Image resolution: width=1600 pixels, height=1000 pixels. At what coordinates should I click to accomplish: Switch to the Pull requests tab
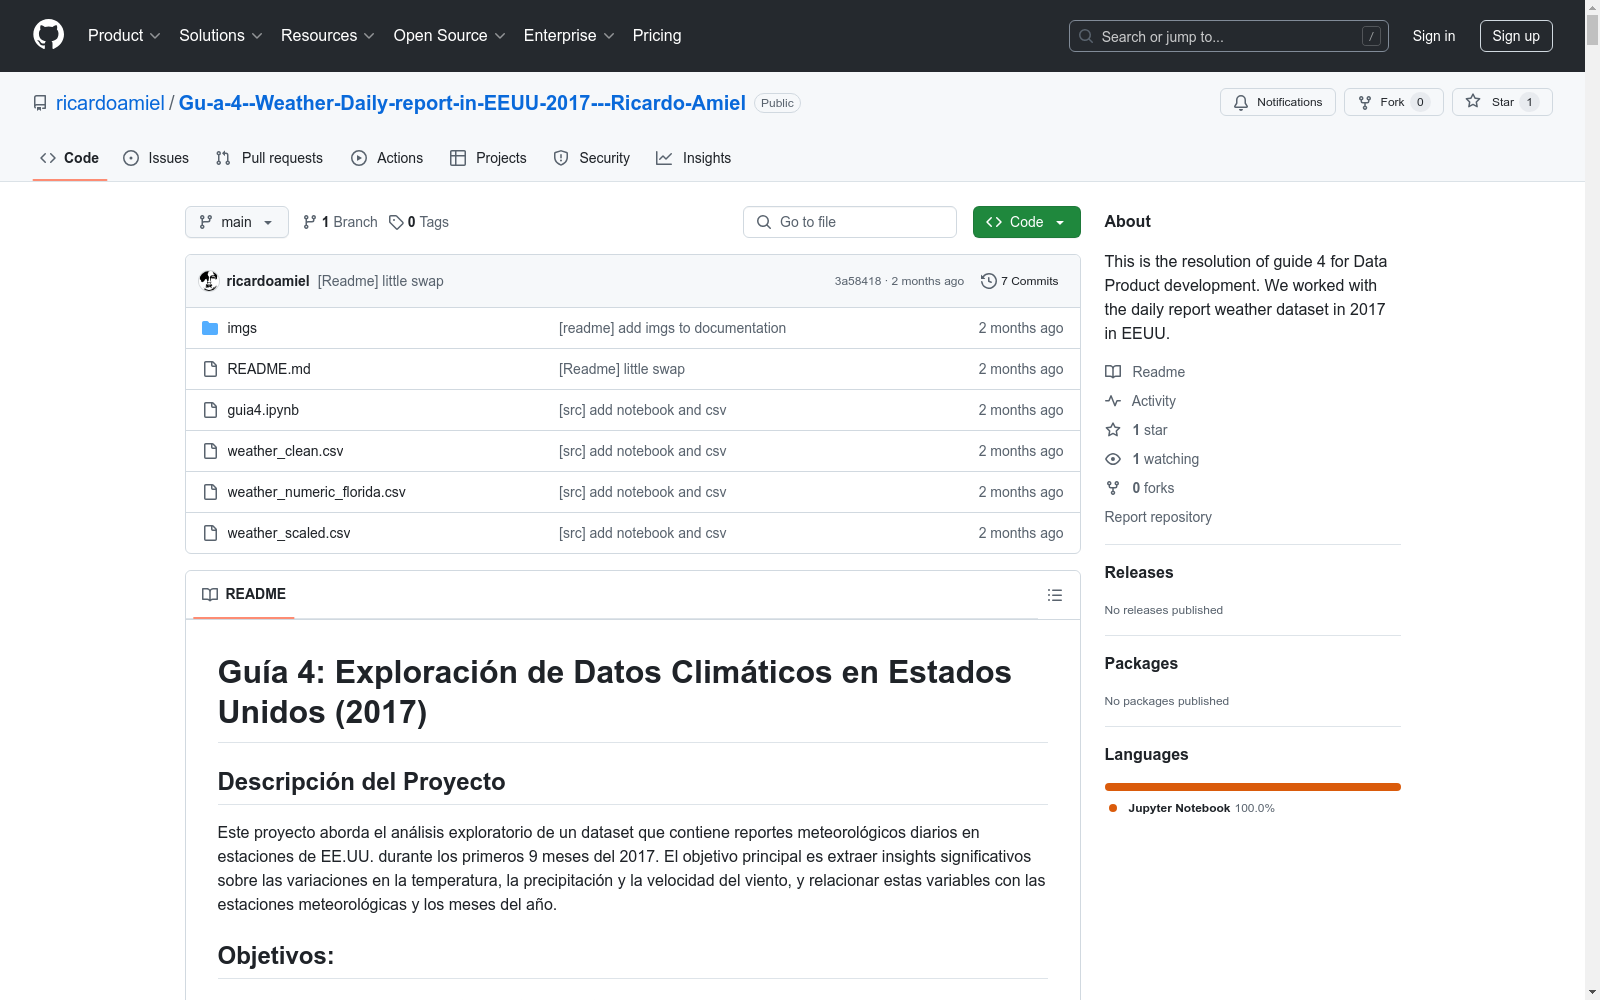pyautogui.click(x=269, y=158)
